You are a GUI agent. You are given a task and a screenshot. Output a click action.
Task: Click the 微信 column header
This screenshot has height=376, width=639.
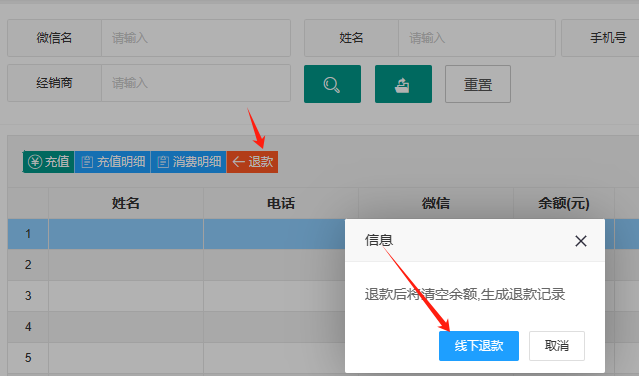tap(436, 203)
